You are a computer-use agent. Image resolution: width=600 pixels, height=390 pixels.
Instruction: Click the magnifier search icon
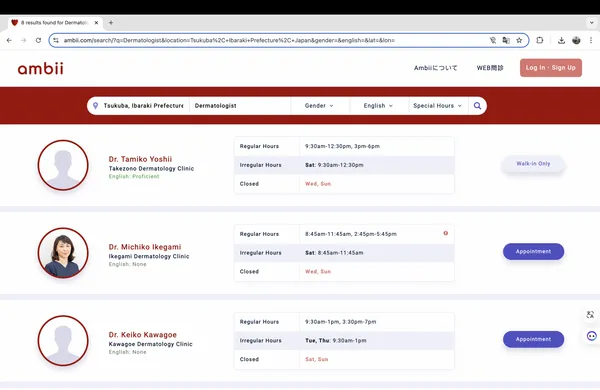[477, 106]
